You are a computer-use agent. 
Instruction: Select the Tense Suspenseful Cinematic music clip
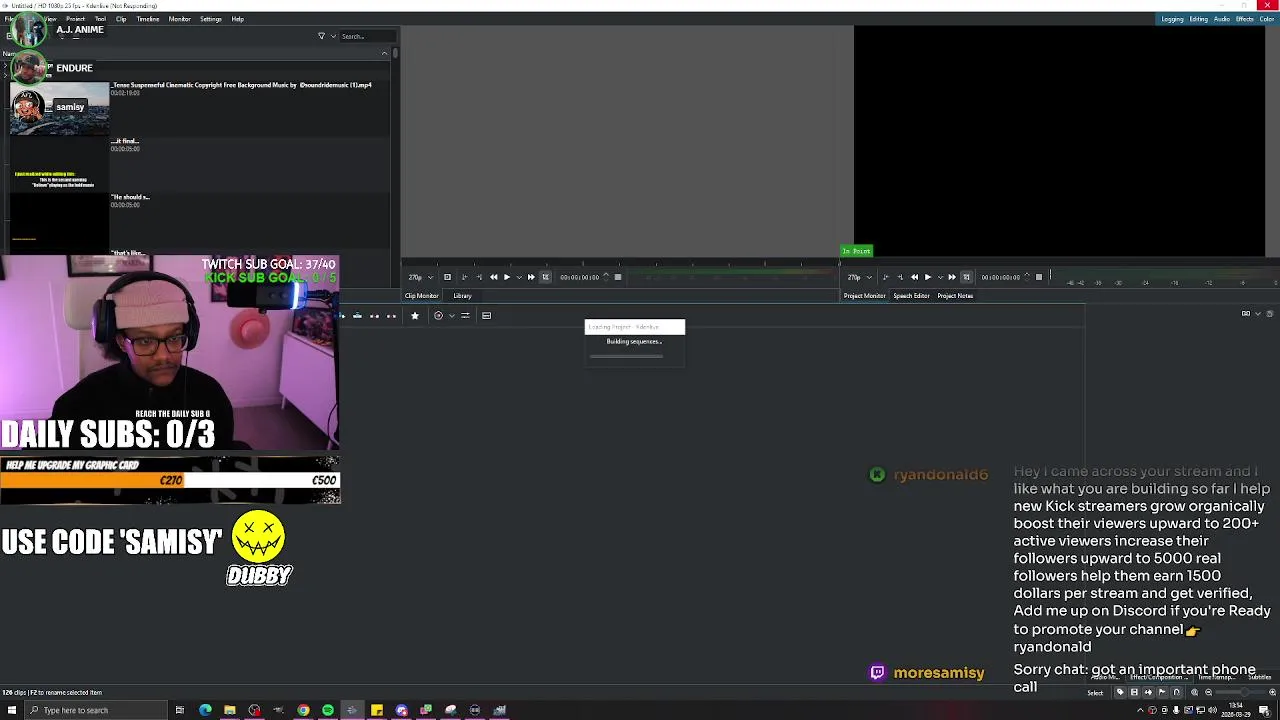241,85
